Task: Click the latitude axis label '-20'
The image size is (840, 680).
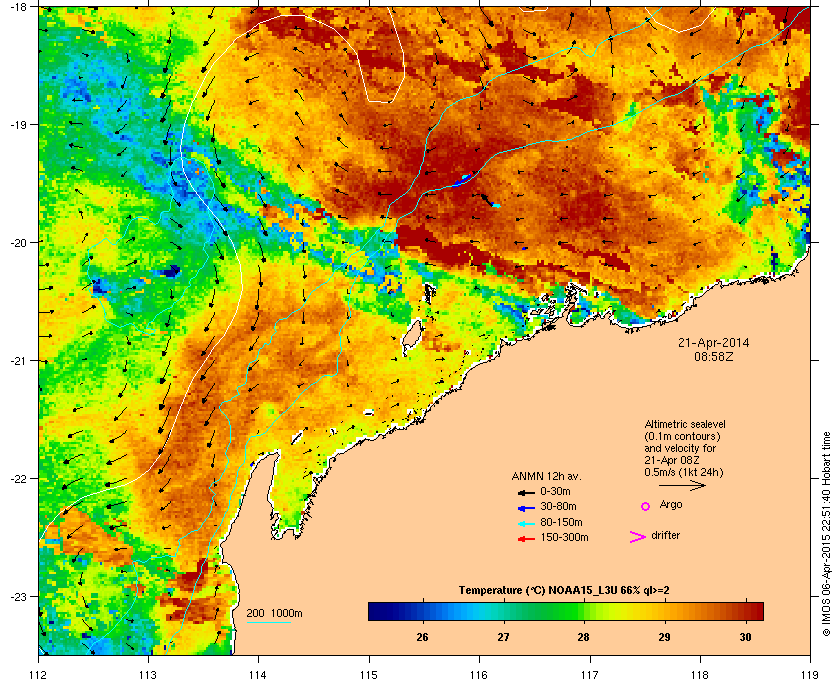Action: tap(19, 243)
